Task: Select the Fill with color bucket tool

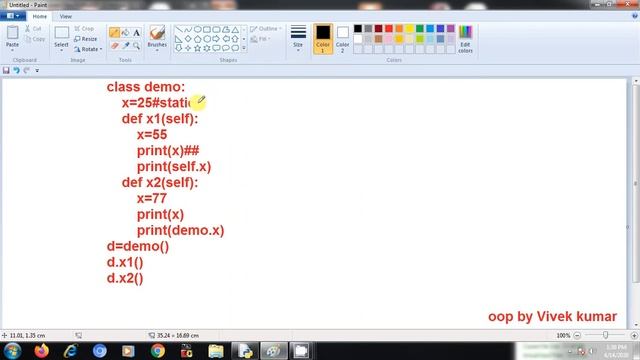Action: pyautogui.click(x=126, y=33)
